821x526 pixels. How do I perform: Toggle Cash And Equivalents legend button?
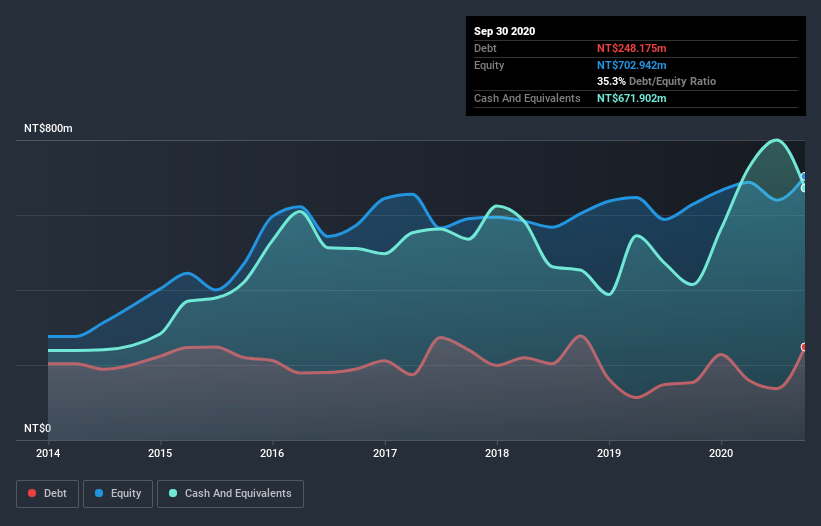[x=230, y=494]
